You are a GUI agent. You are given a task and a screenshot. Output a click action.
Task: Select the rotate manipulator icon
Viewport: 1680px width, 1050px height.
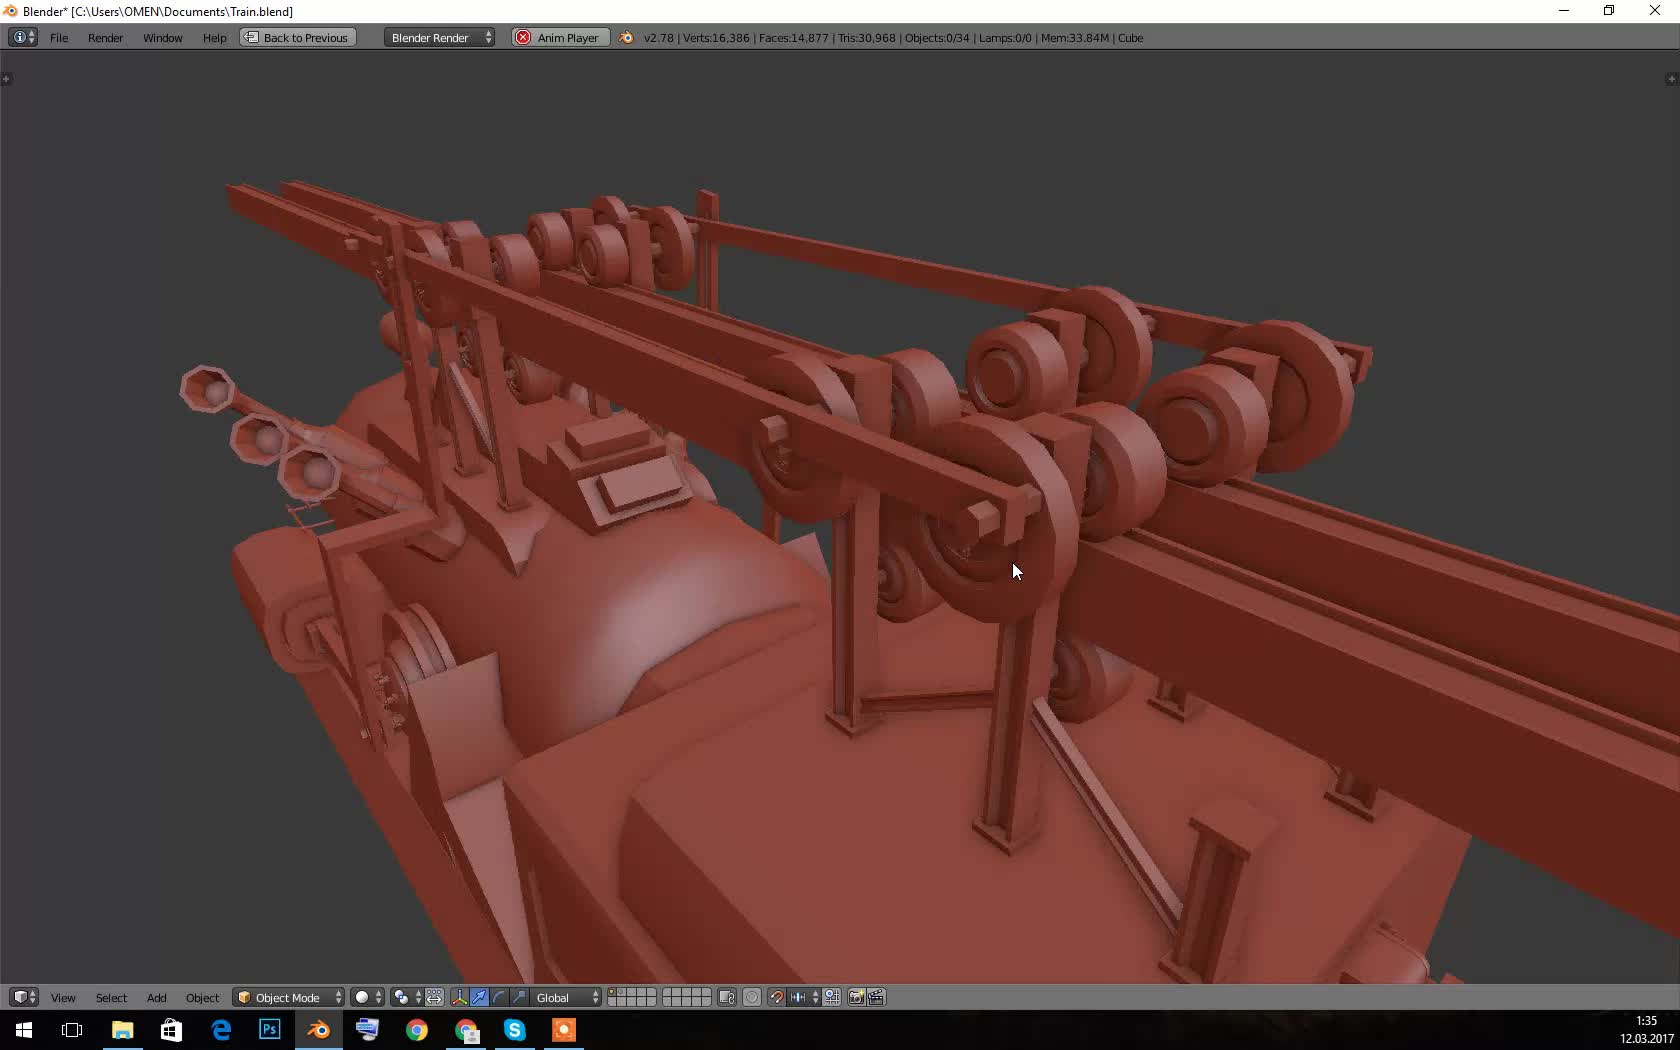click(x=499, y=997)
